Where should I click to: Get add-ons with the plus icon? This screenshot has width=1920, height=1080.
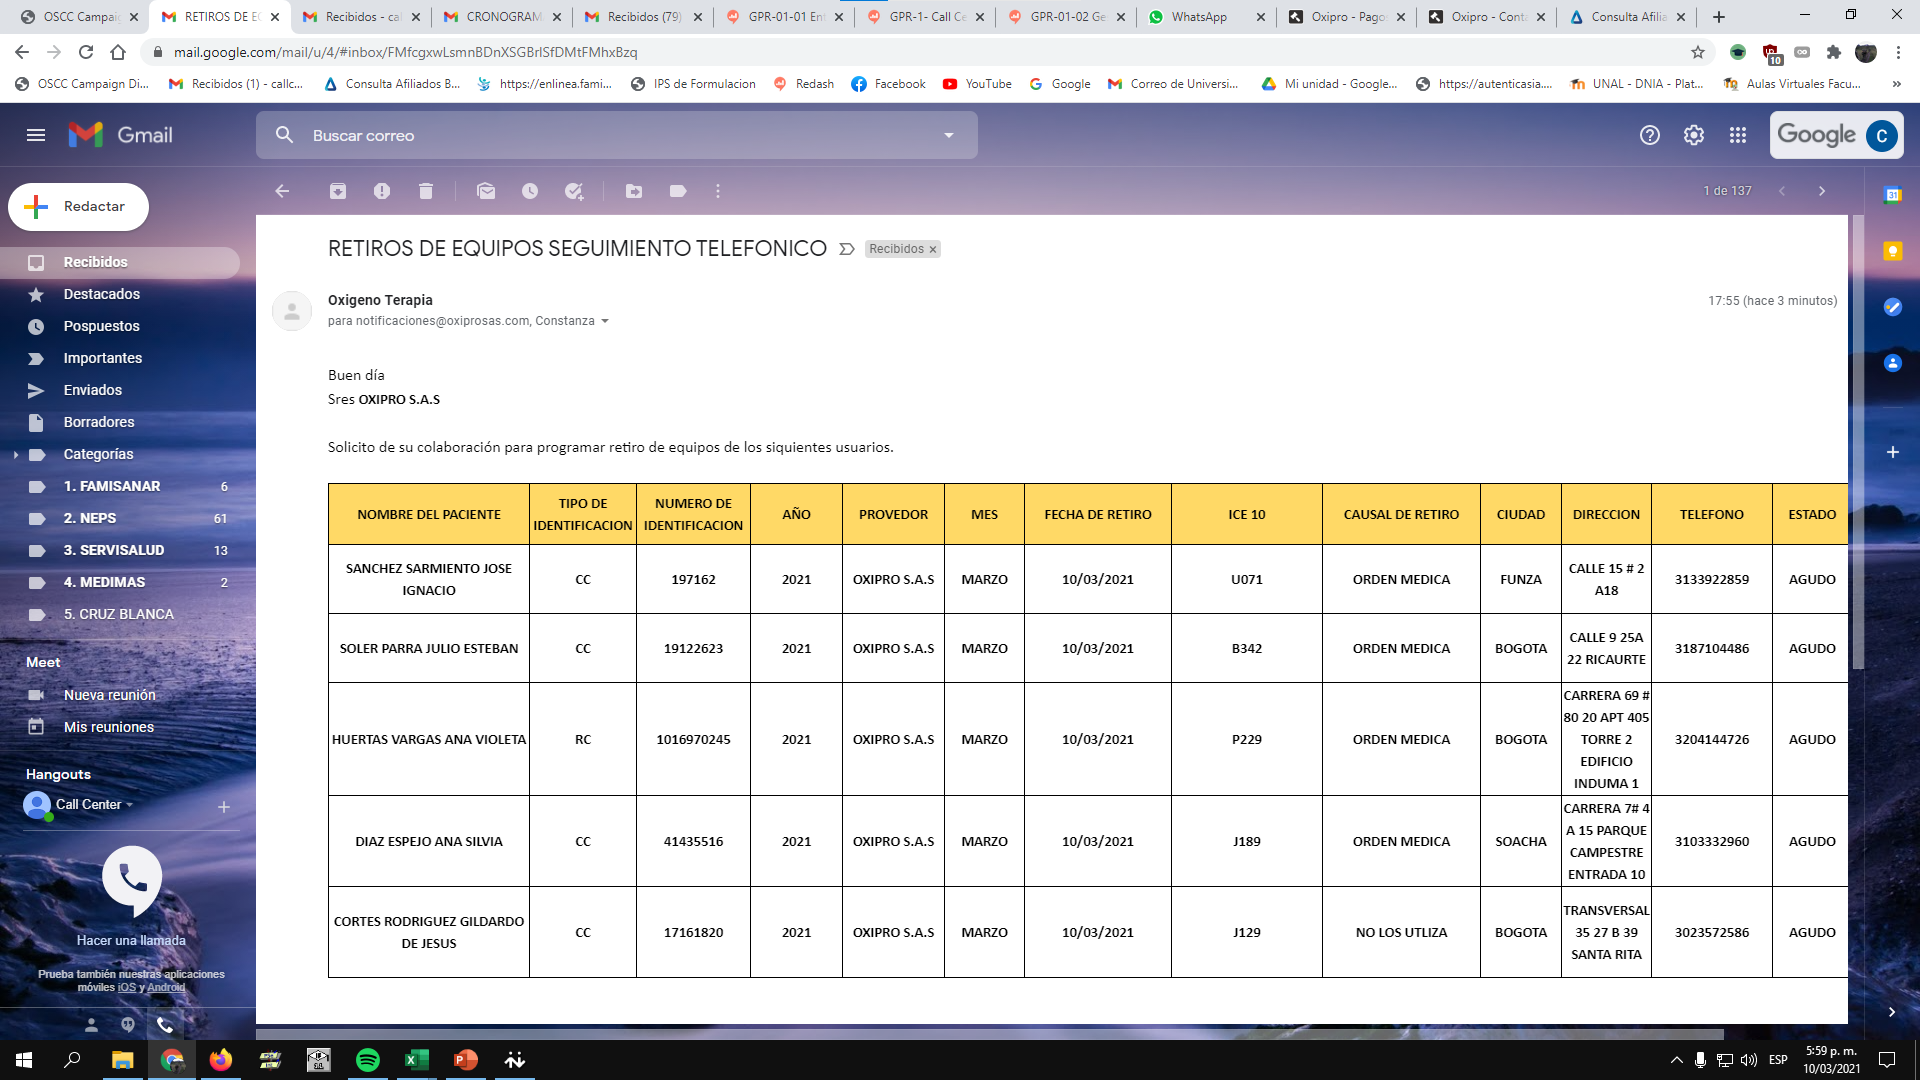(1893, 452)
